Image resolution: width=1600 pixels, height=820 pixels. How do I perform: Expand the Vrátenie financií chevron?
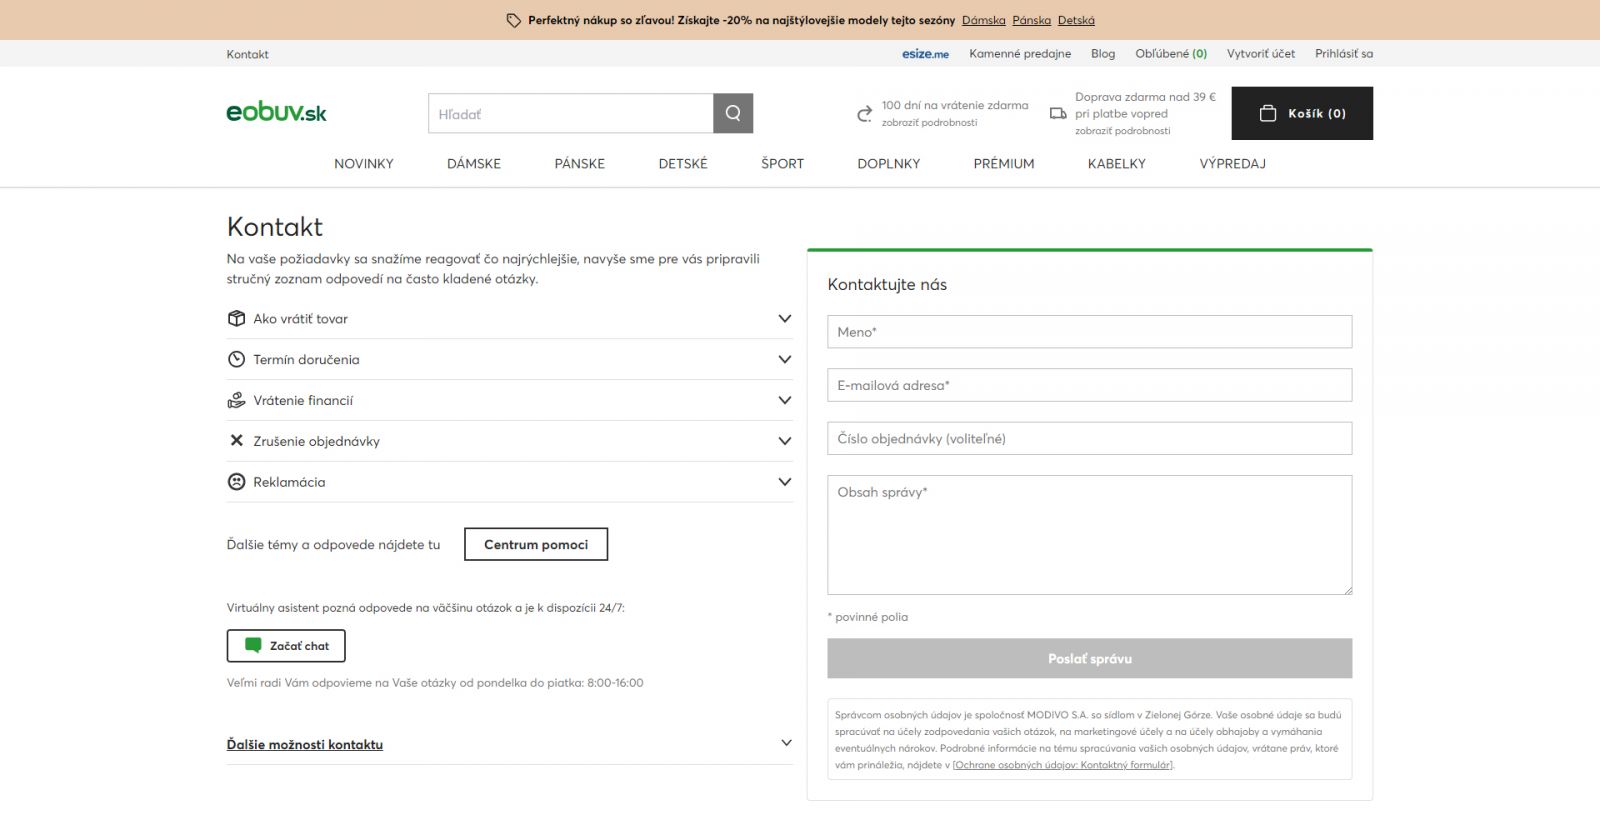[785, 400]
